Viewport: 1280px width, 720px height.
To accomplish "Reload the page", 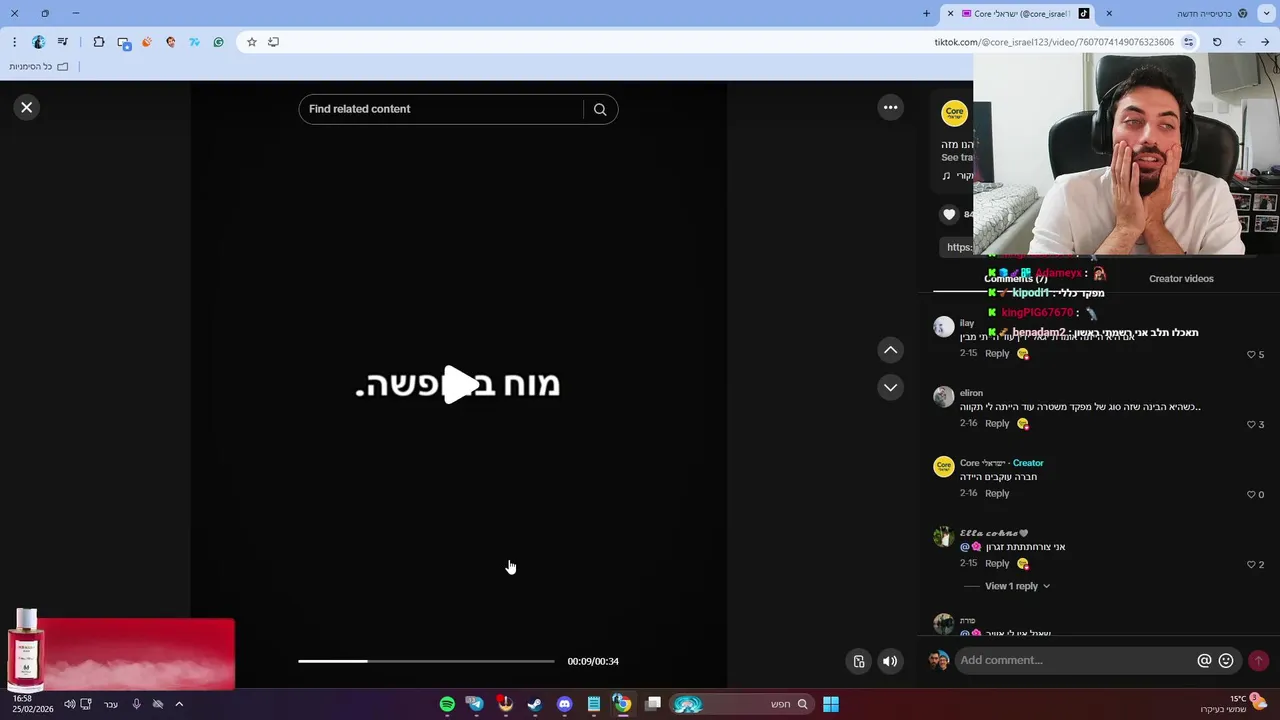I will coord(1217,42).
